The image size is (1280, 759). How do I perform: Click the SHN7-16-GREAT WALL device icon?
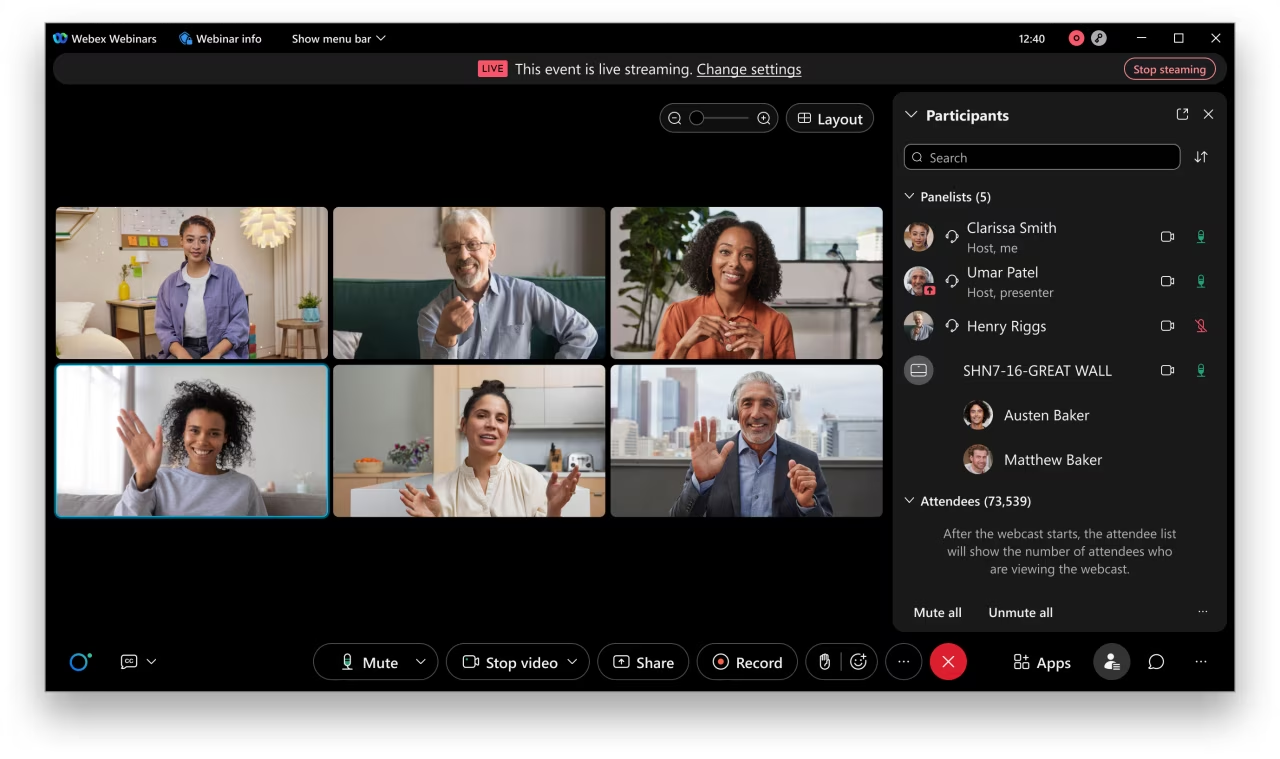pyautogui.click(x=918, y=370)
